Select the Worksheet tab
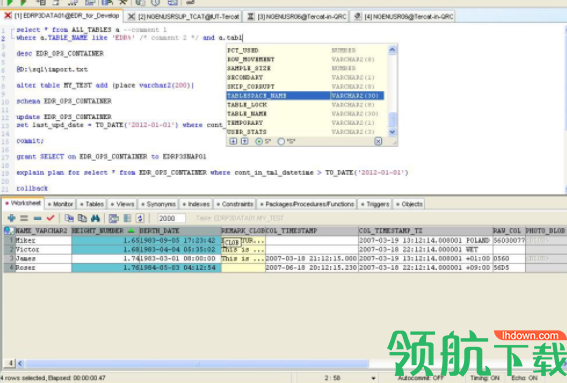The image size is (567, 383). pos(23,203)
